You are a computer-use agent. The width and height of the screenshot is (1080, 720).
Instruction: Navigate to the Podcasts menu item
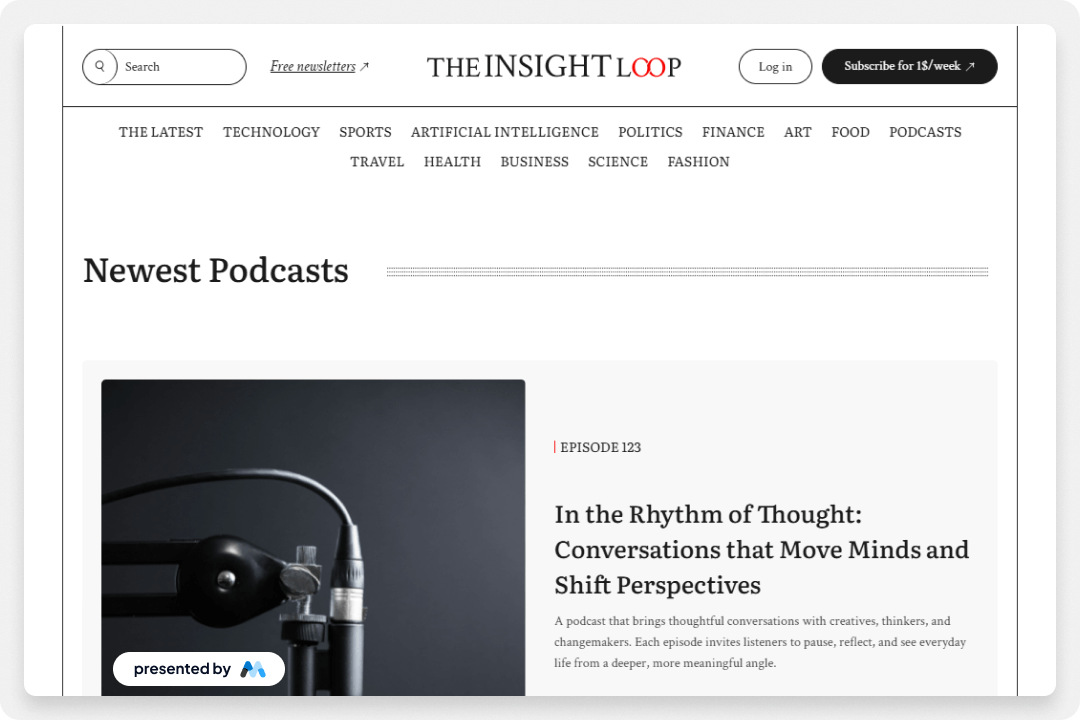[925, 132]
